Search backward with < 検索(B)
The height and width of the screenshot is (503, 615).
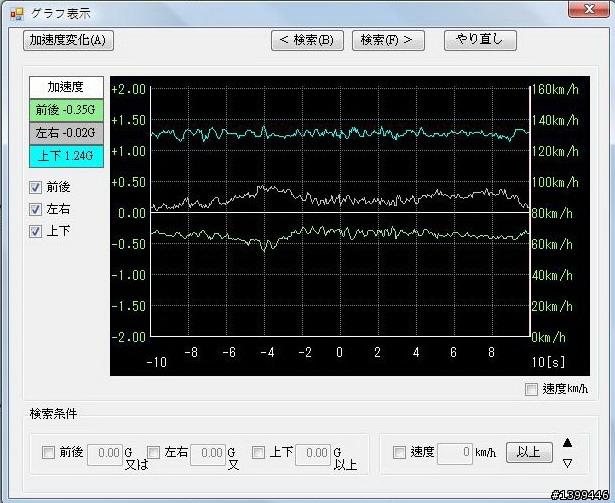pos(307,40)
